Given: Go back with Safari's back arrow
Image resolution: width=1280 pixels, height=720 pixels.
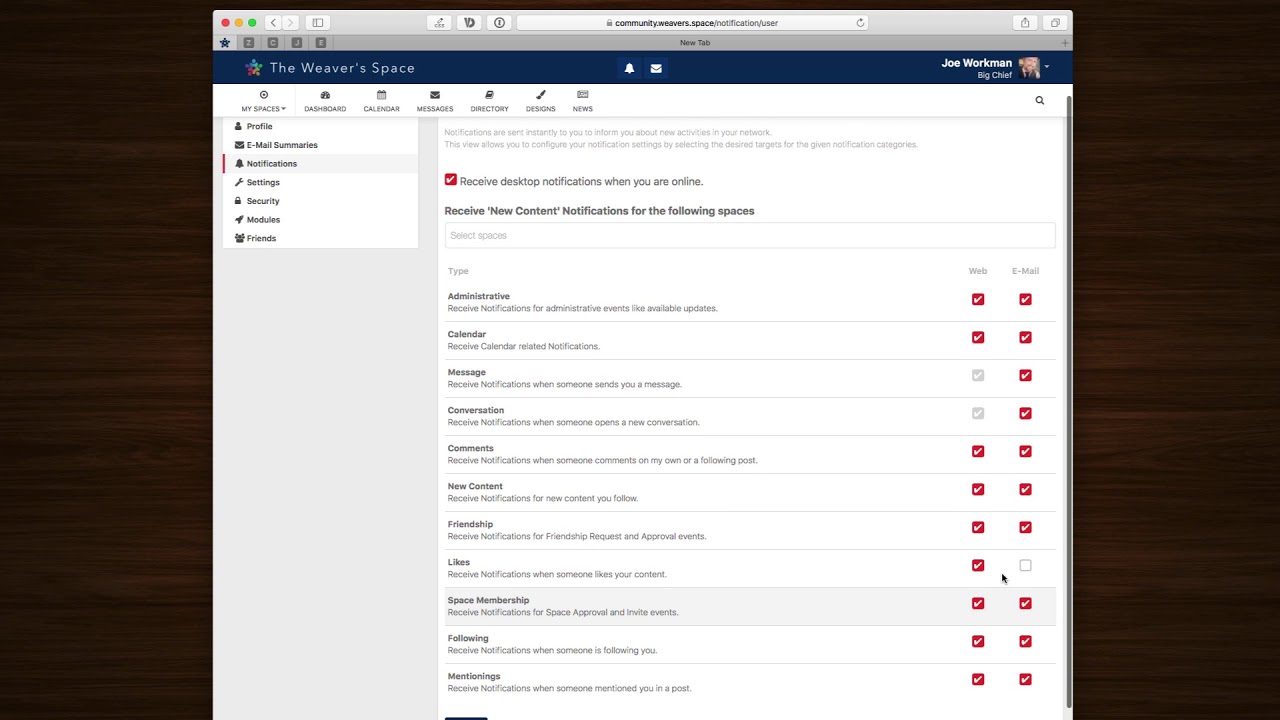Looking at the screenshot, I should (273, 22).
